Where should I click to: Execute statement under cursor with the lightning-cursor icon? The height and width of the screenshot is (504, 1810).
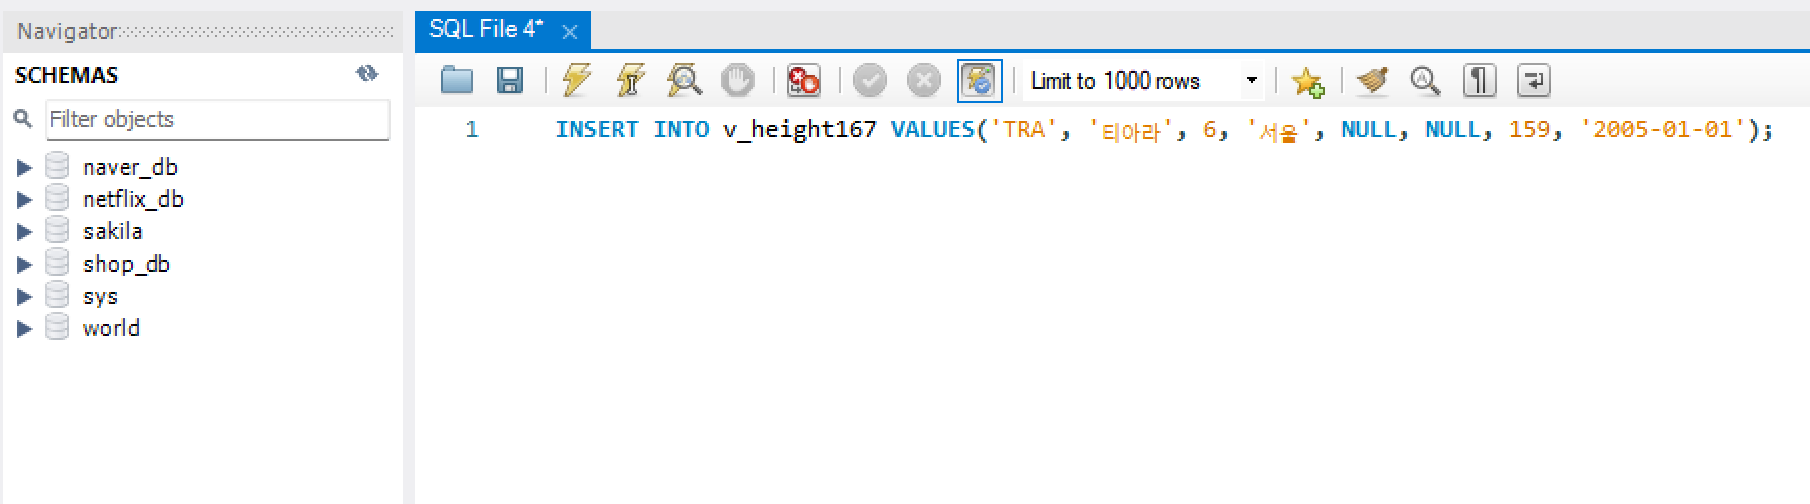[631, 80]
